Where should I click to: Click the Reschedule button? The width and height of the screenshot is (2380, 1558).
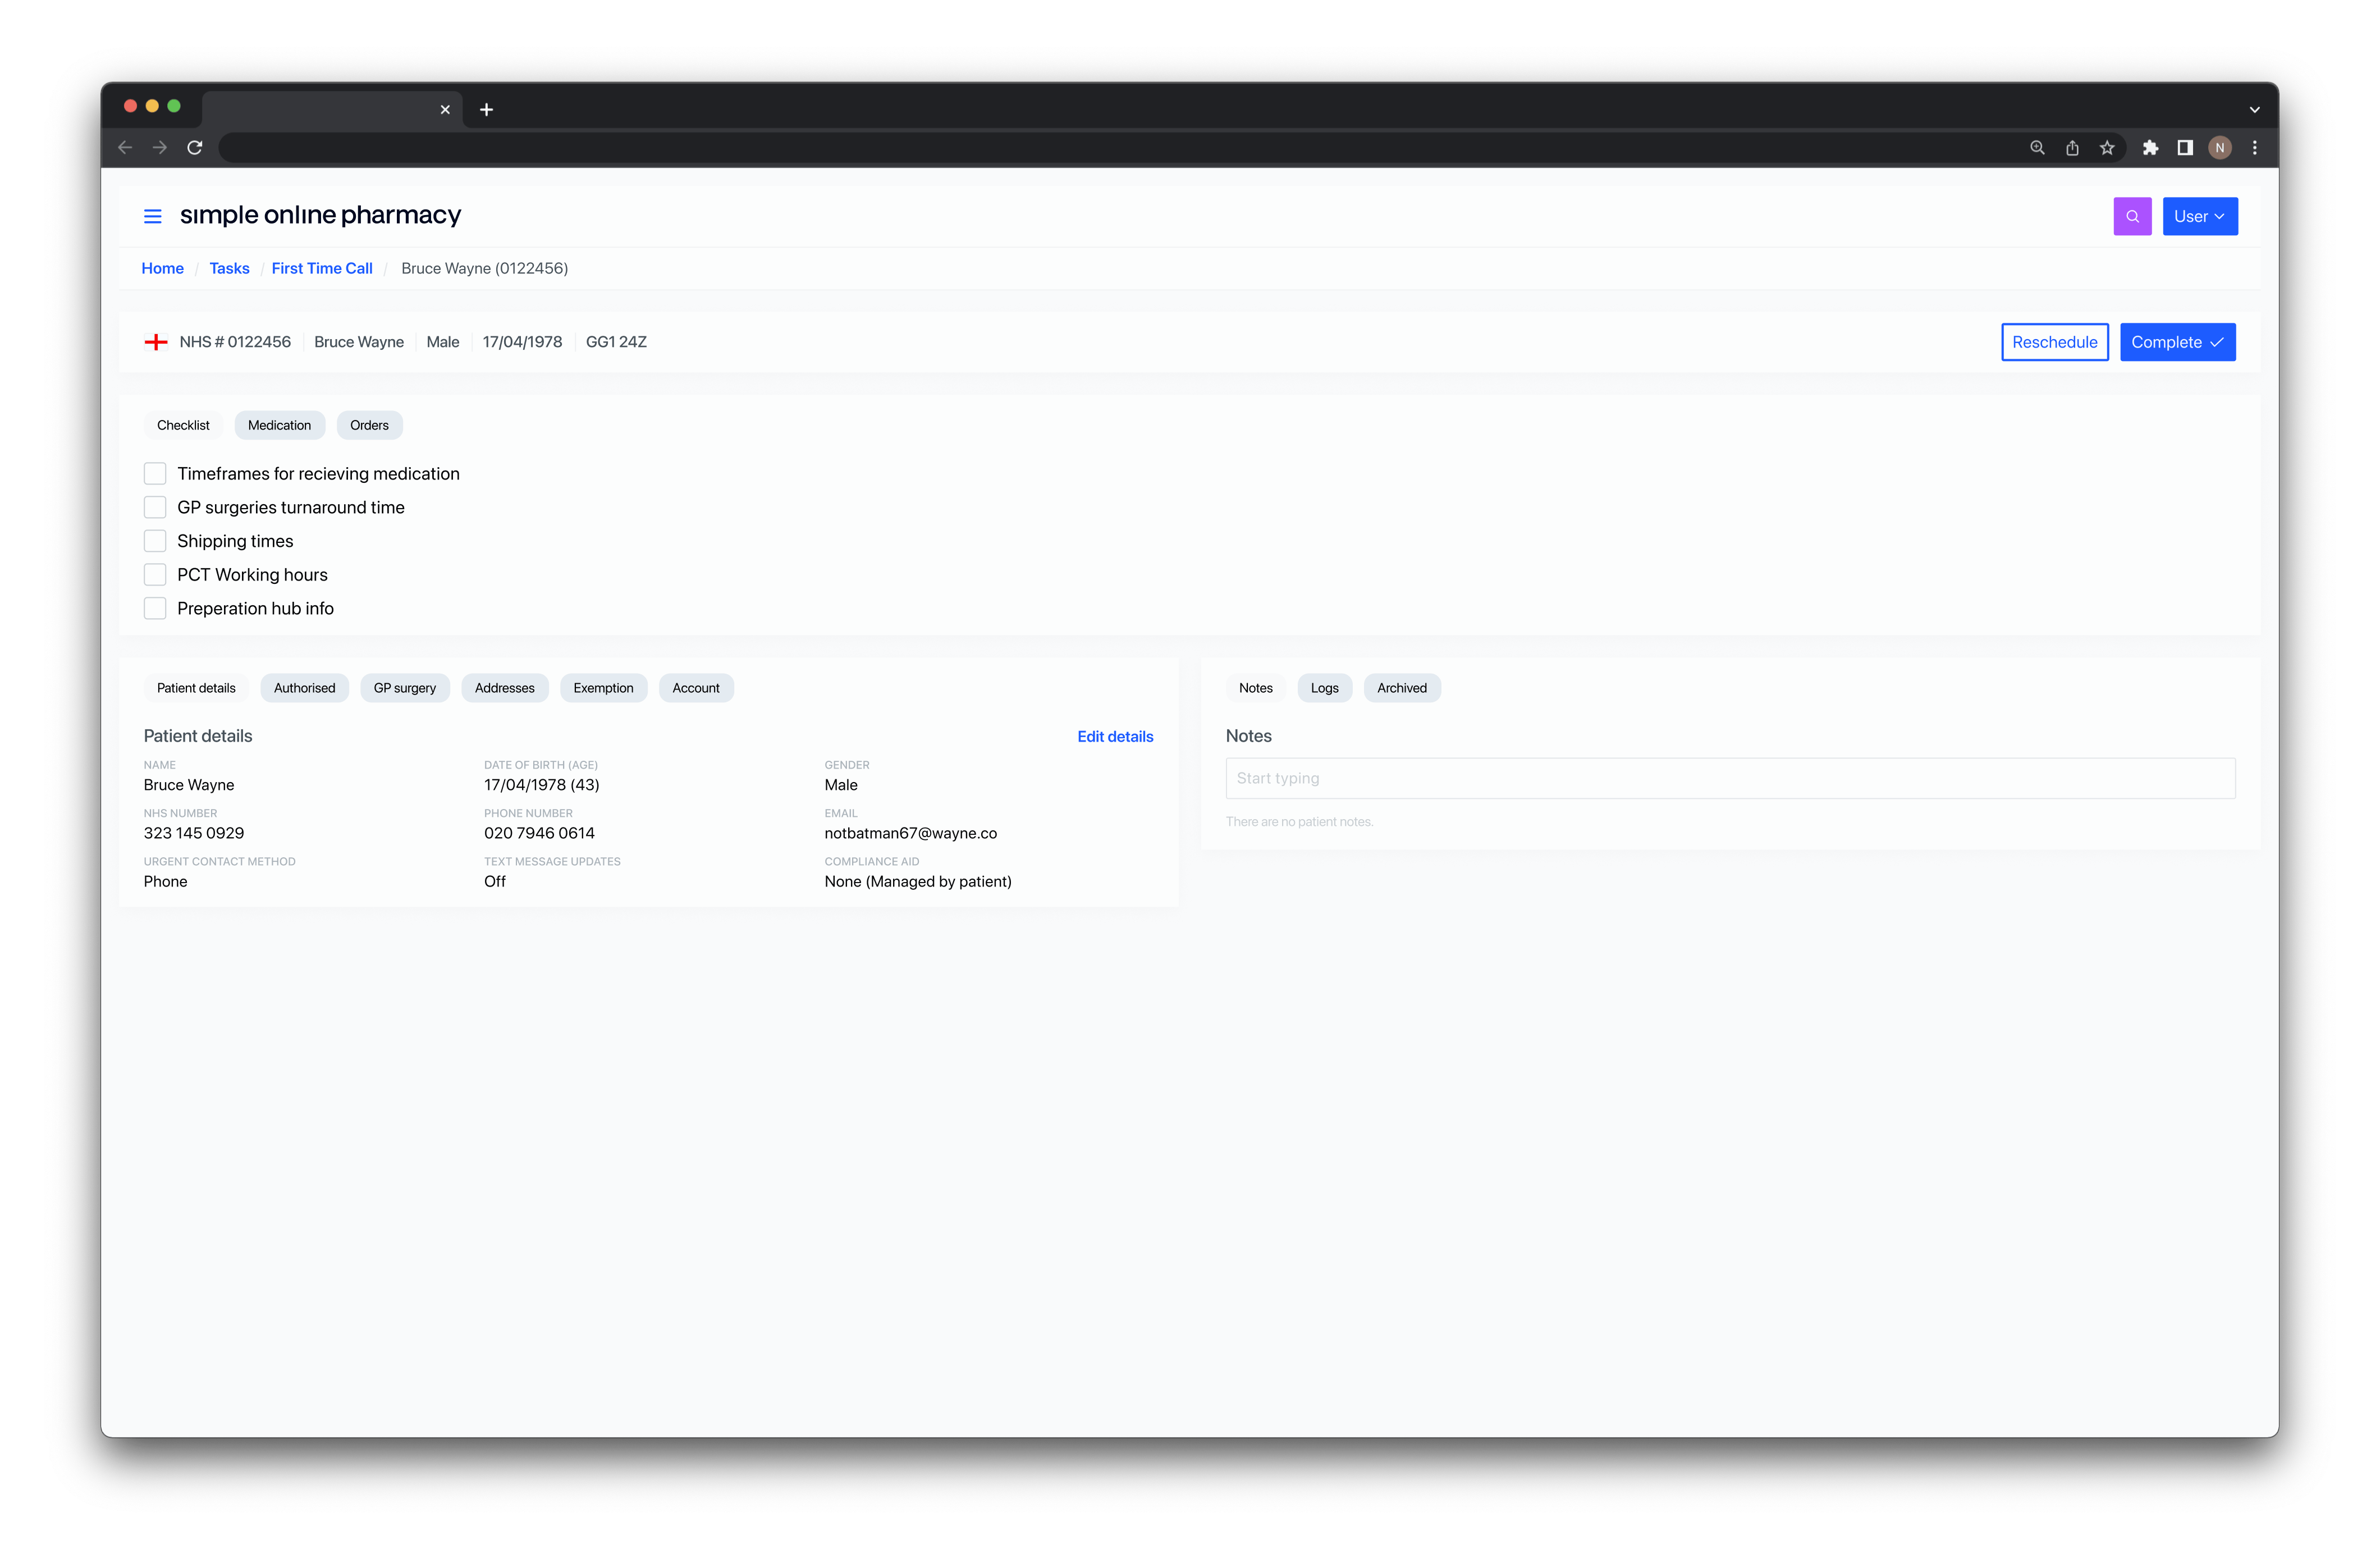tap(2054, 342)
